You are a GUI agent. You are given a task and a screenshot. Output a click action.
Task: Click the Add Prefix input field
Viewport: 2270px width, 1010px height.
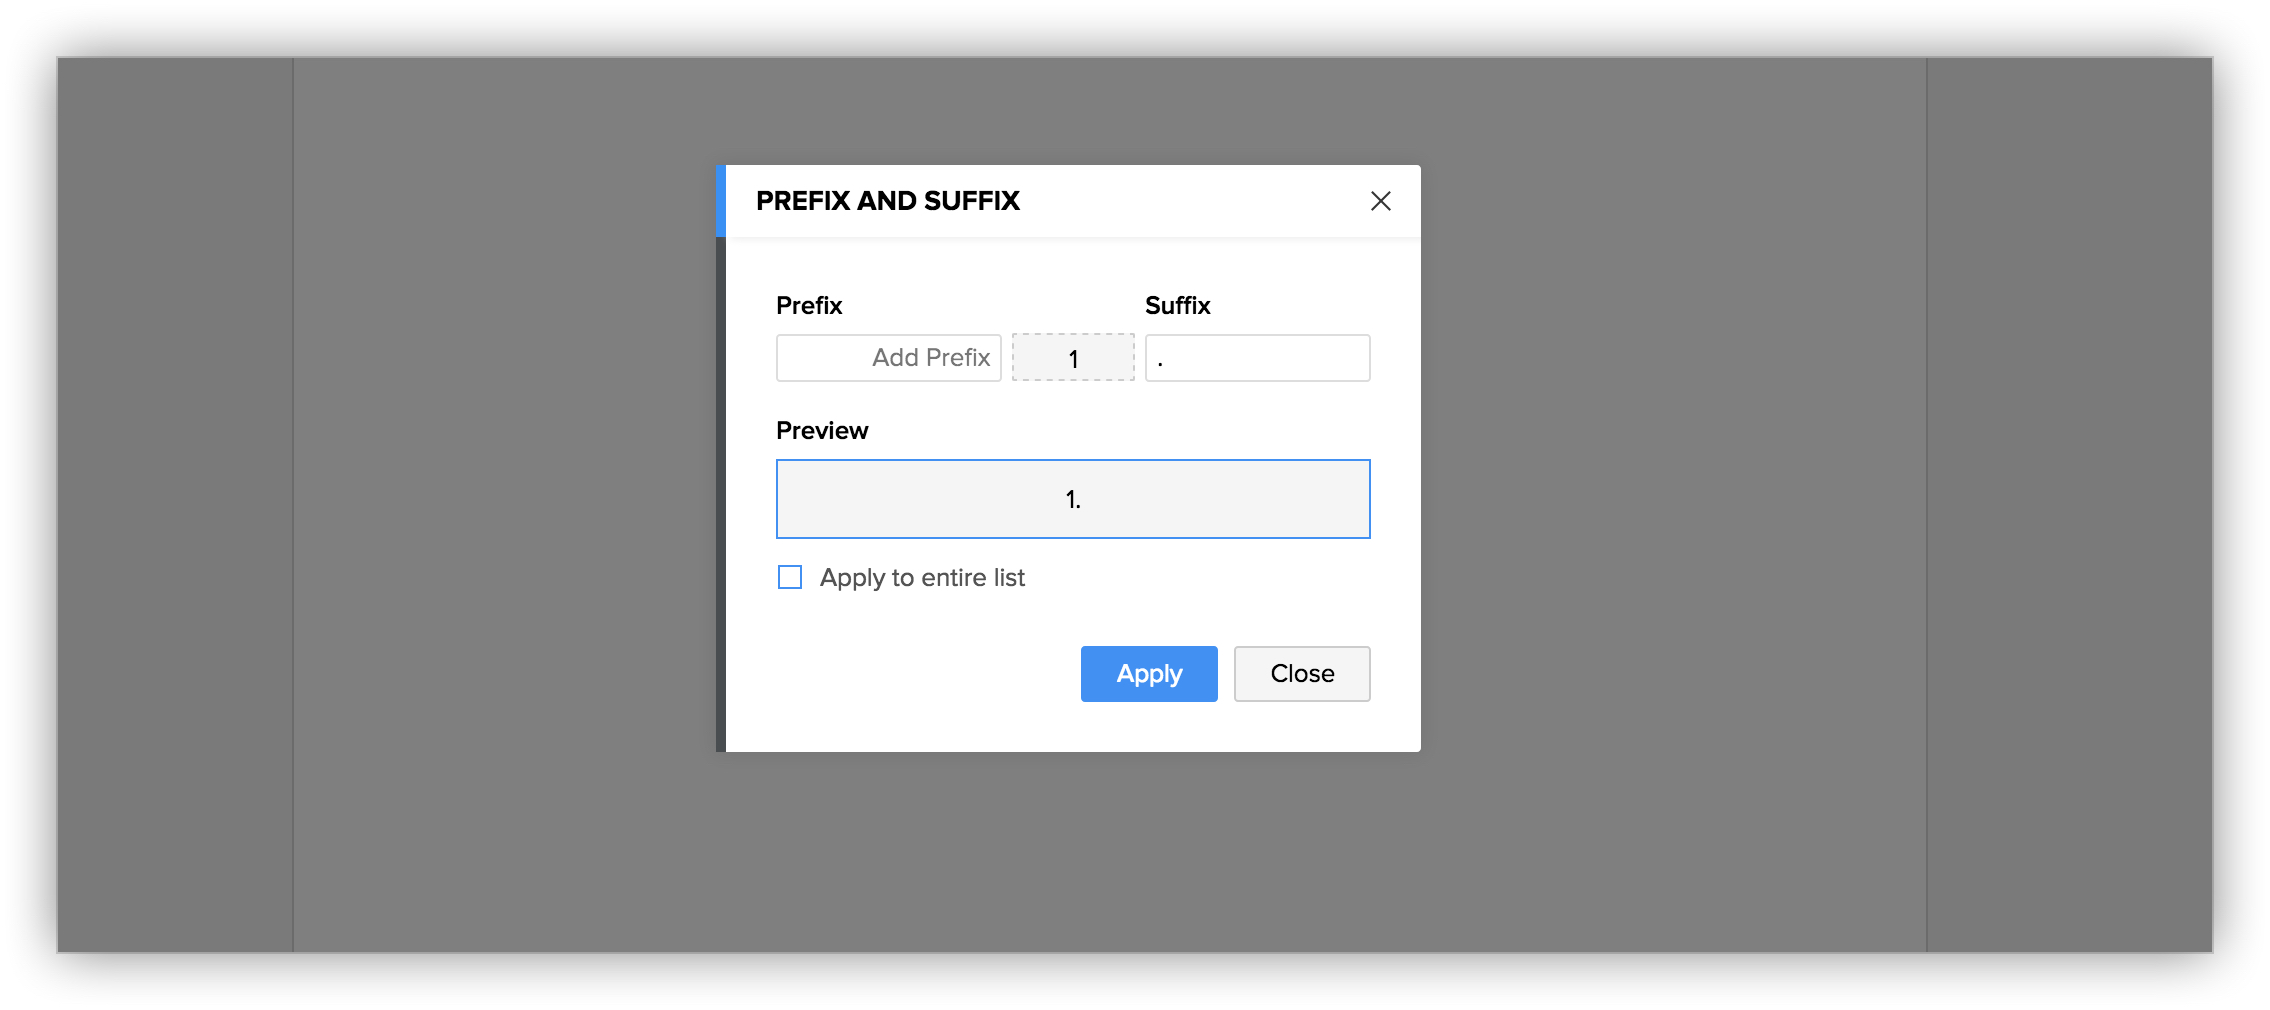pos(888,358)
